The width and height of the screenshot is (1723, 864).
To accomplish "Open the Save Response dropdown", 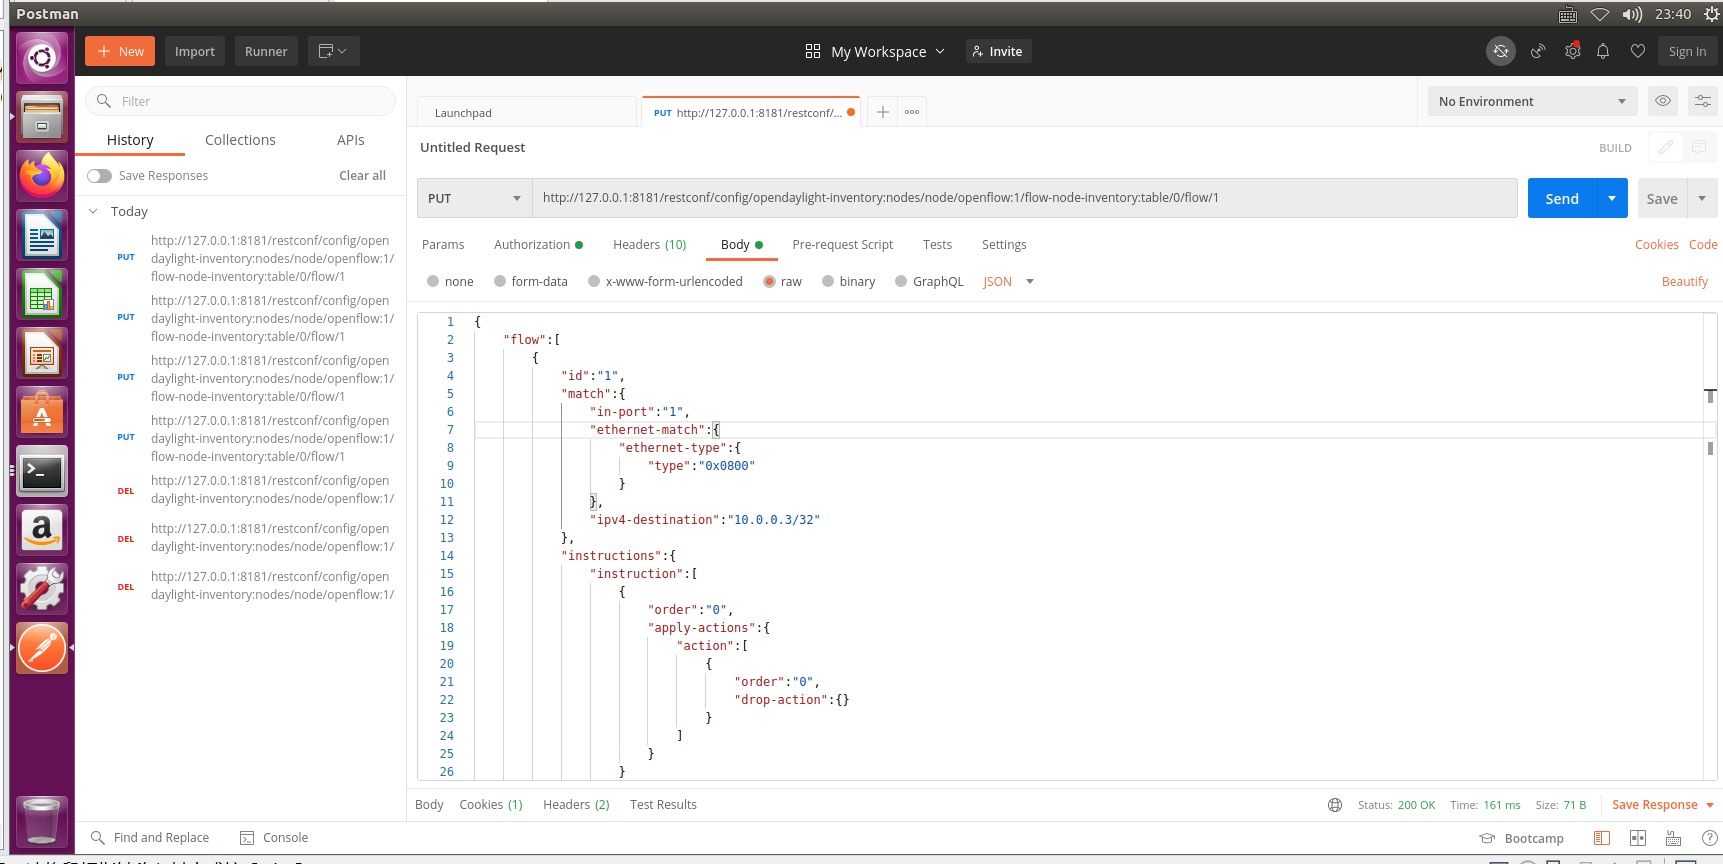I will 1663,805.
